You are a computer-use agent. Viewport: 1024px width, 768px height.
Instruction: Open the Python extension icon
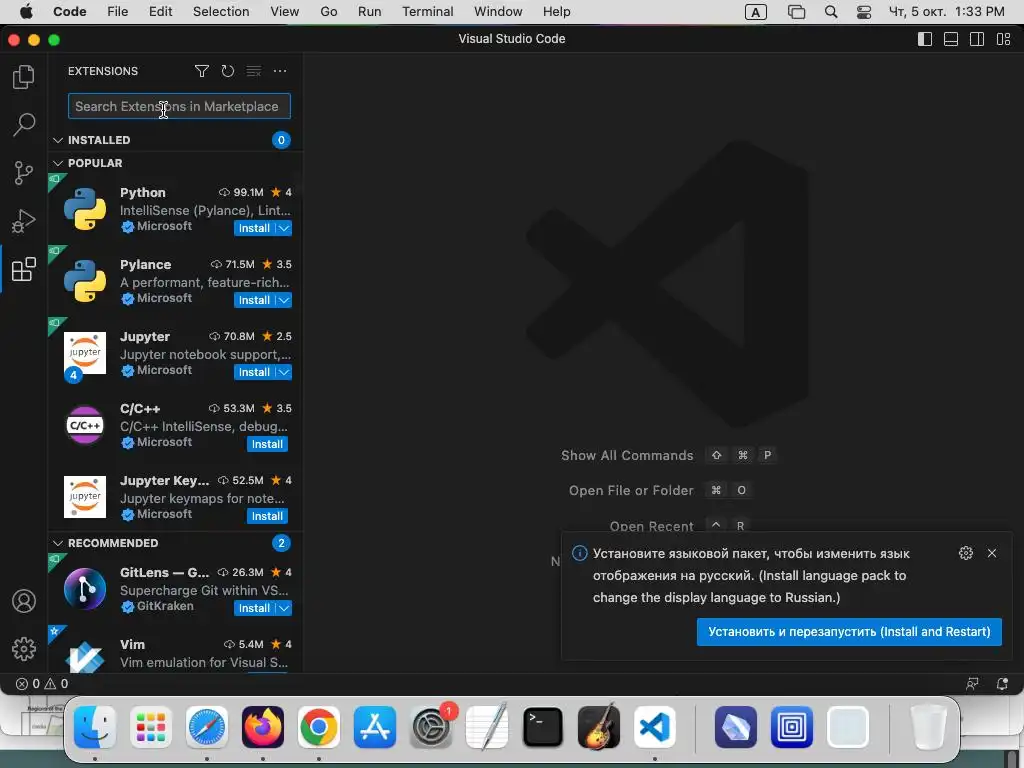85,209
